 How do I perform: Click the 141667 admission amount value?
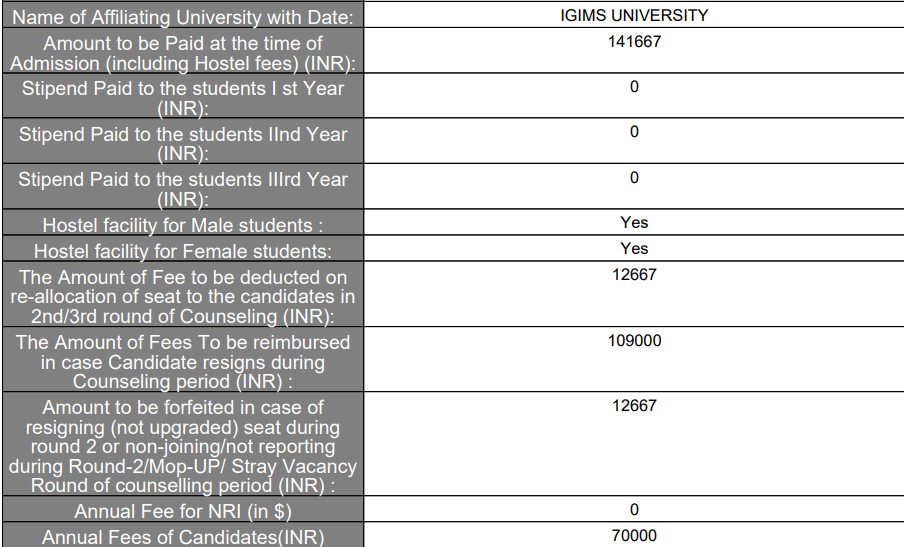coord(634,42)
